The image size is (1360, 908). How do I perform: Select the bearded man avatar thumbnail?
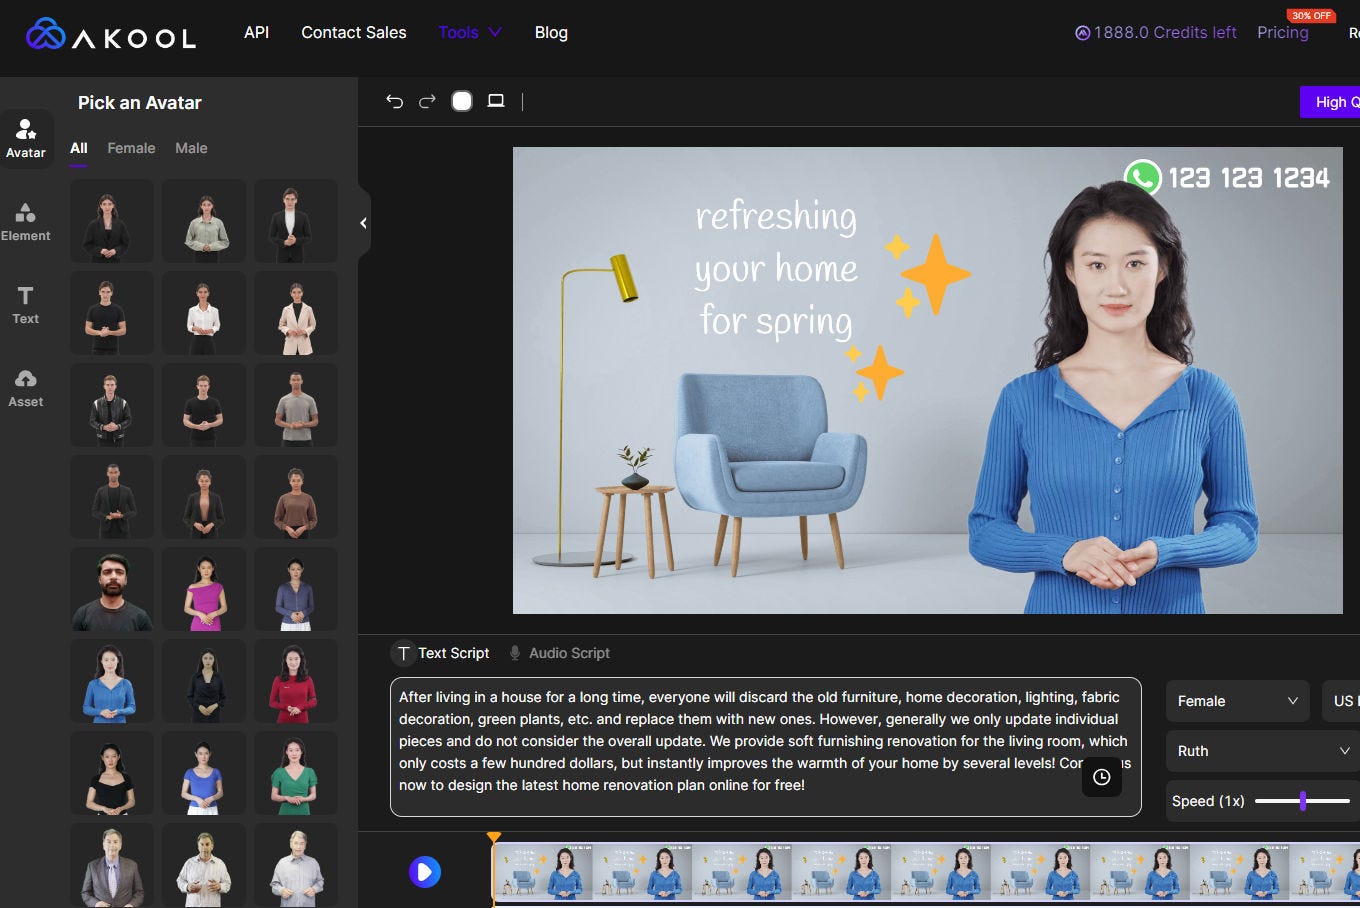(x=112, y=589)
